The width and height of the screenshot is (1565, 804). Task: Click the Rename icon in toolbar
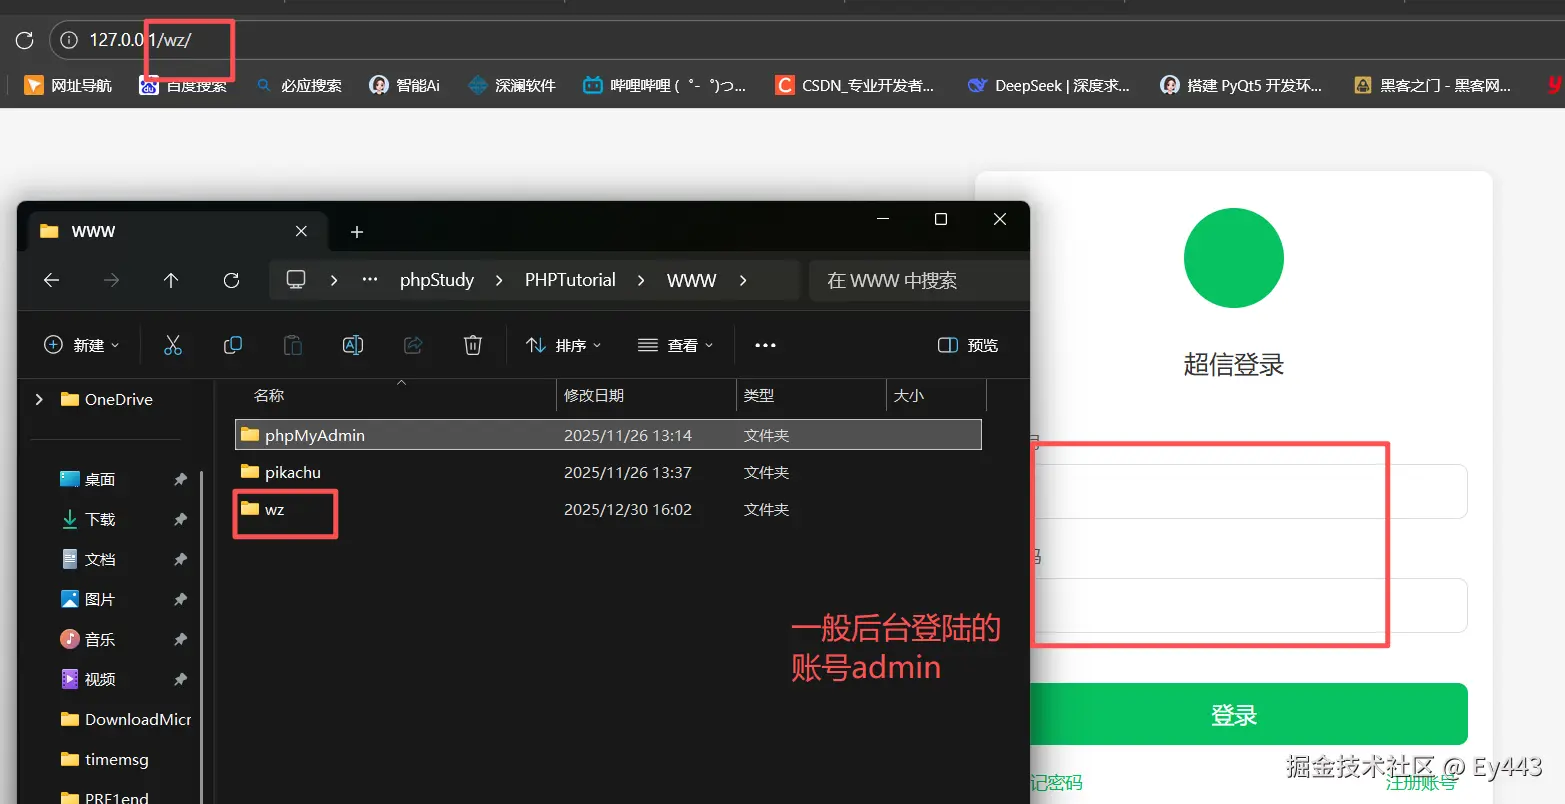(353, 345)
